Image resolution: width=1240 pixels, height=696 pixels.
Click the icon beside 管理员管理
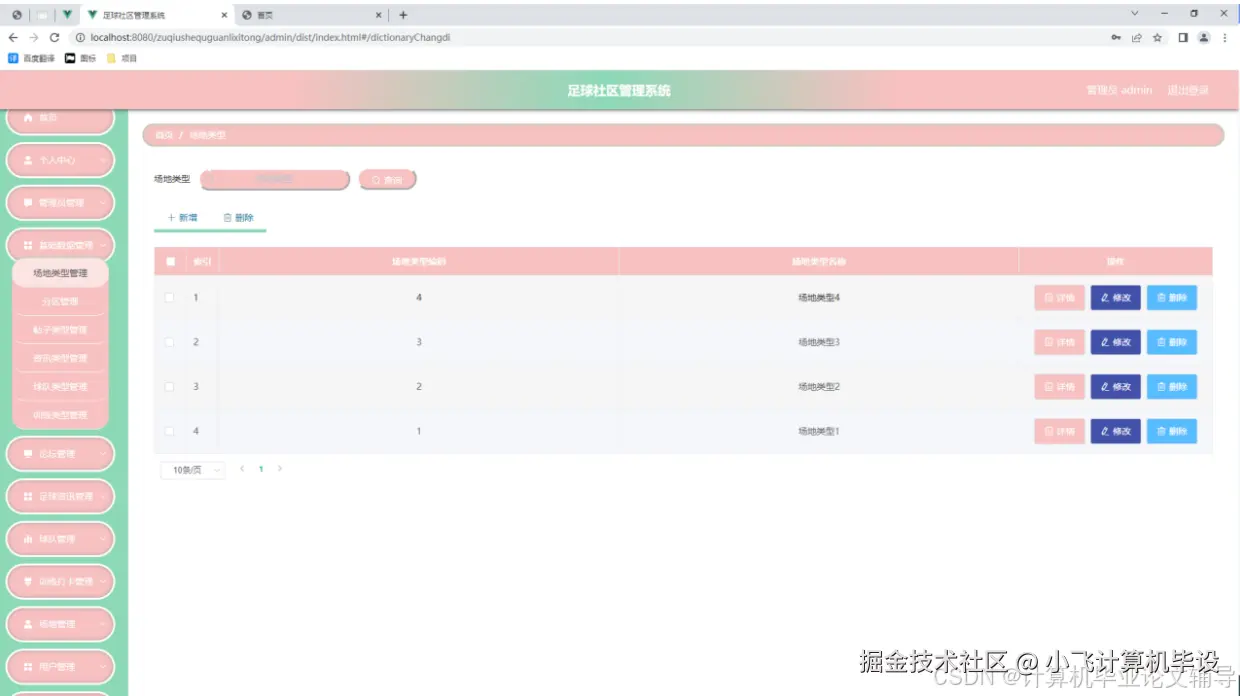(x=29, y=203)
